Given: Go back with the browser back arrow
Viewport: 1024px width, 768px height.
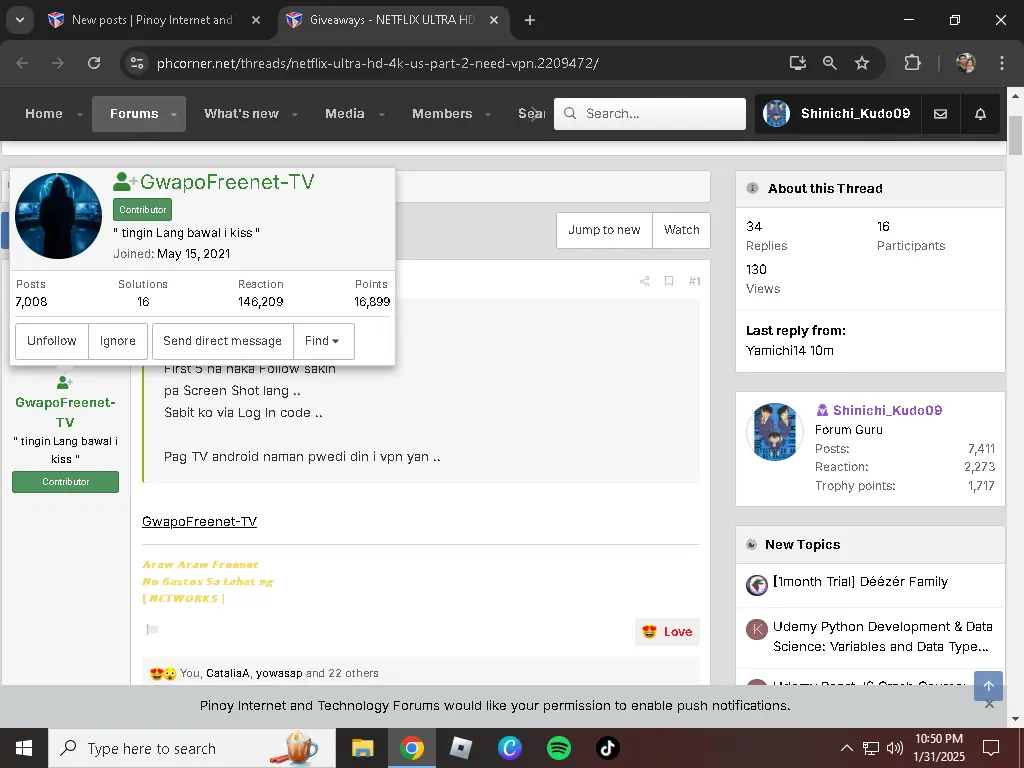Looking at the screenshot, I should [22, 63].
